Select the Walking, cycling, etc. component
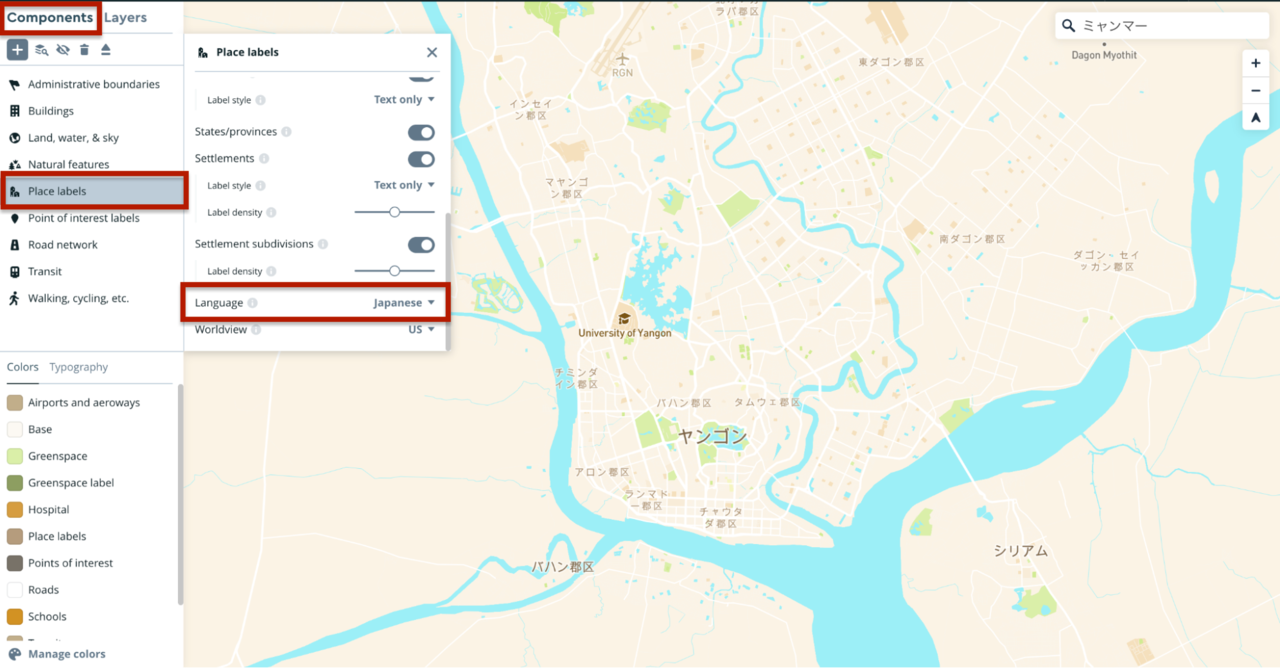 coord(92,298)
